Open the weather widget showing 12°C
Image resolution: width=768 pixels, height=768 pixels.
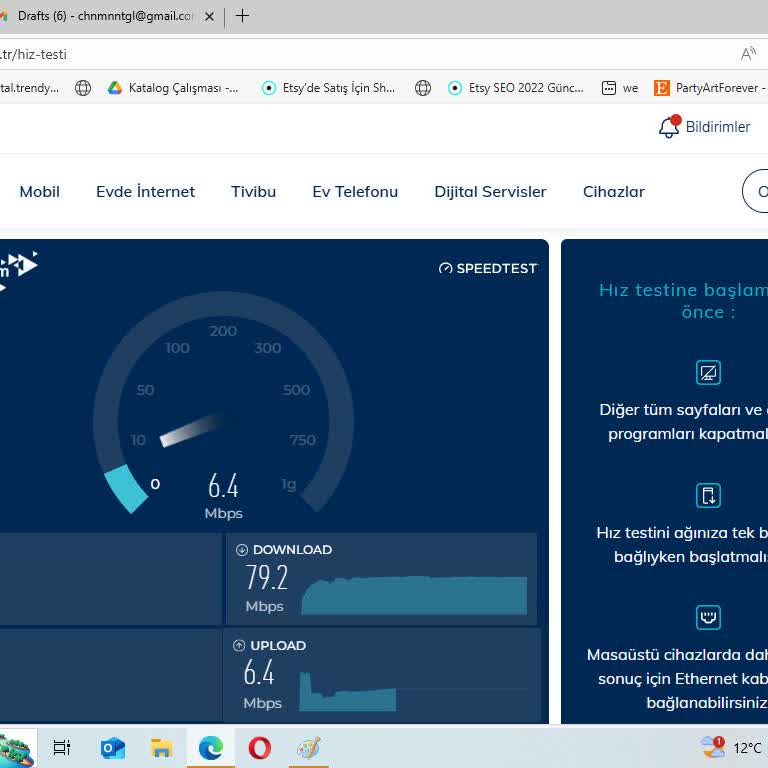pyautogui.click(x=732, y=748)
